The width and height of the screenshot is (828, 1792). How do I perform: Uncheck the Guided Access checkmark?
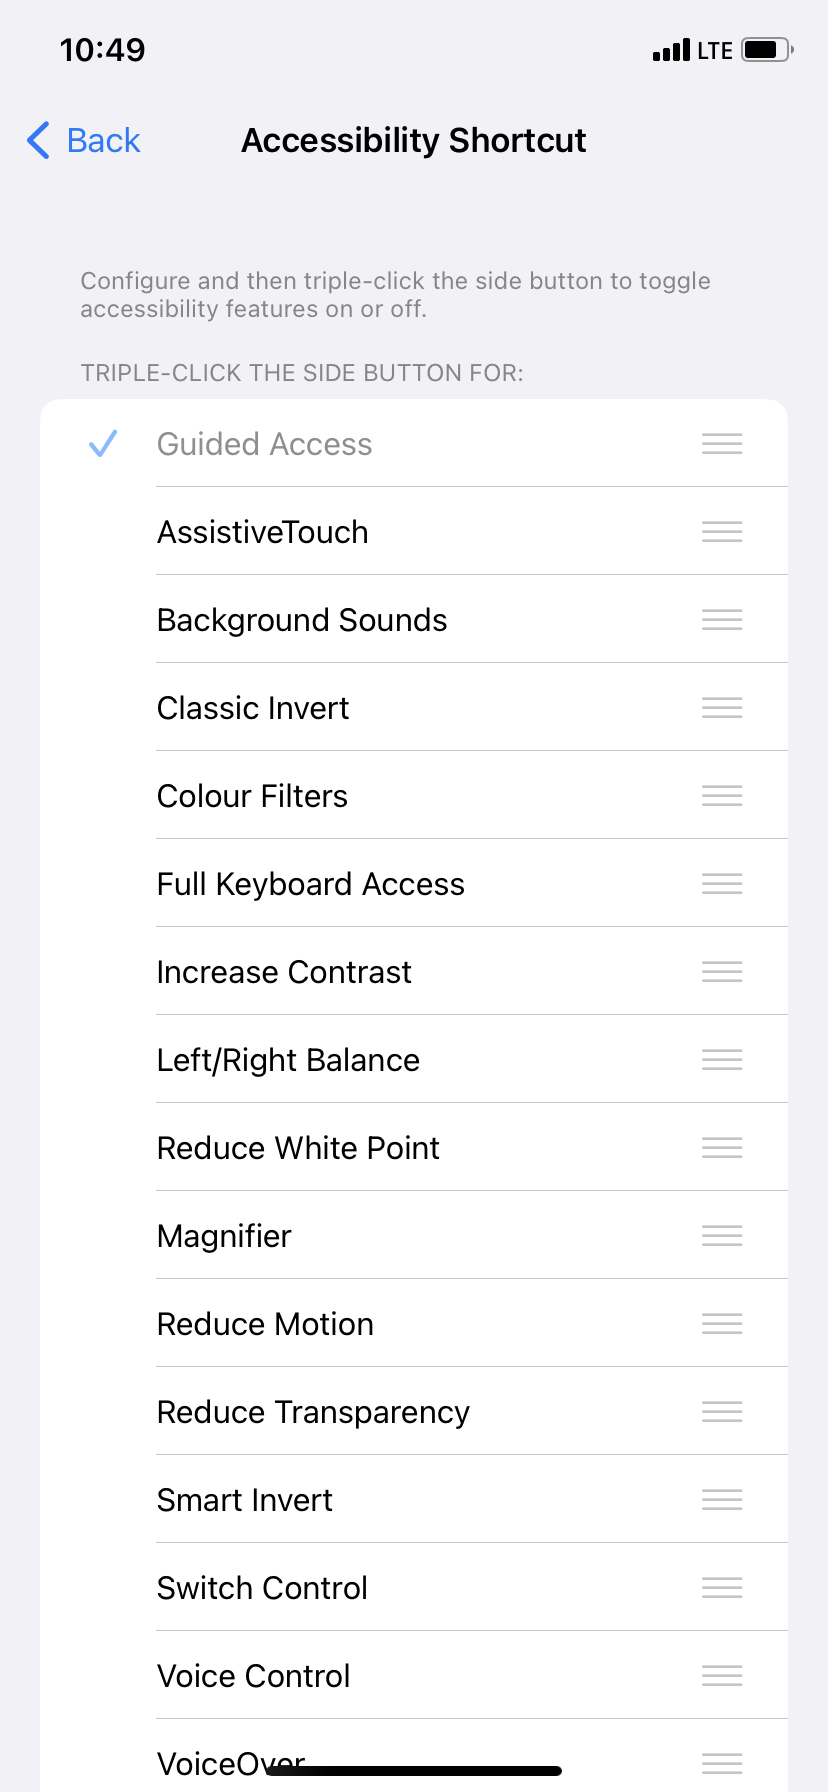point(103,444)
